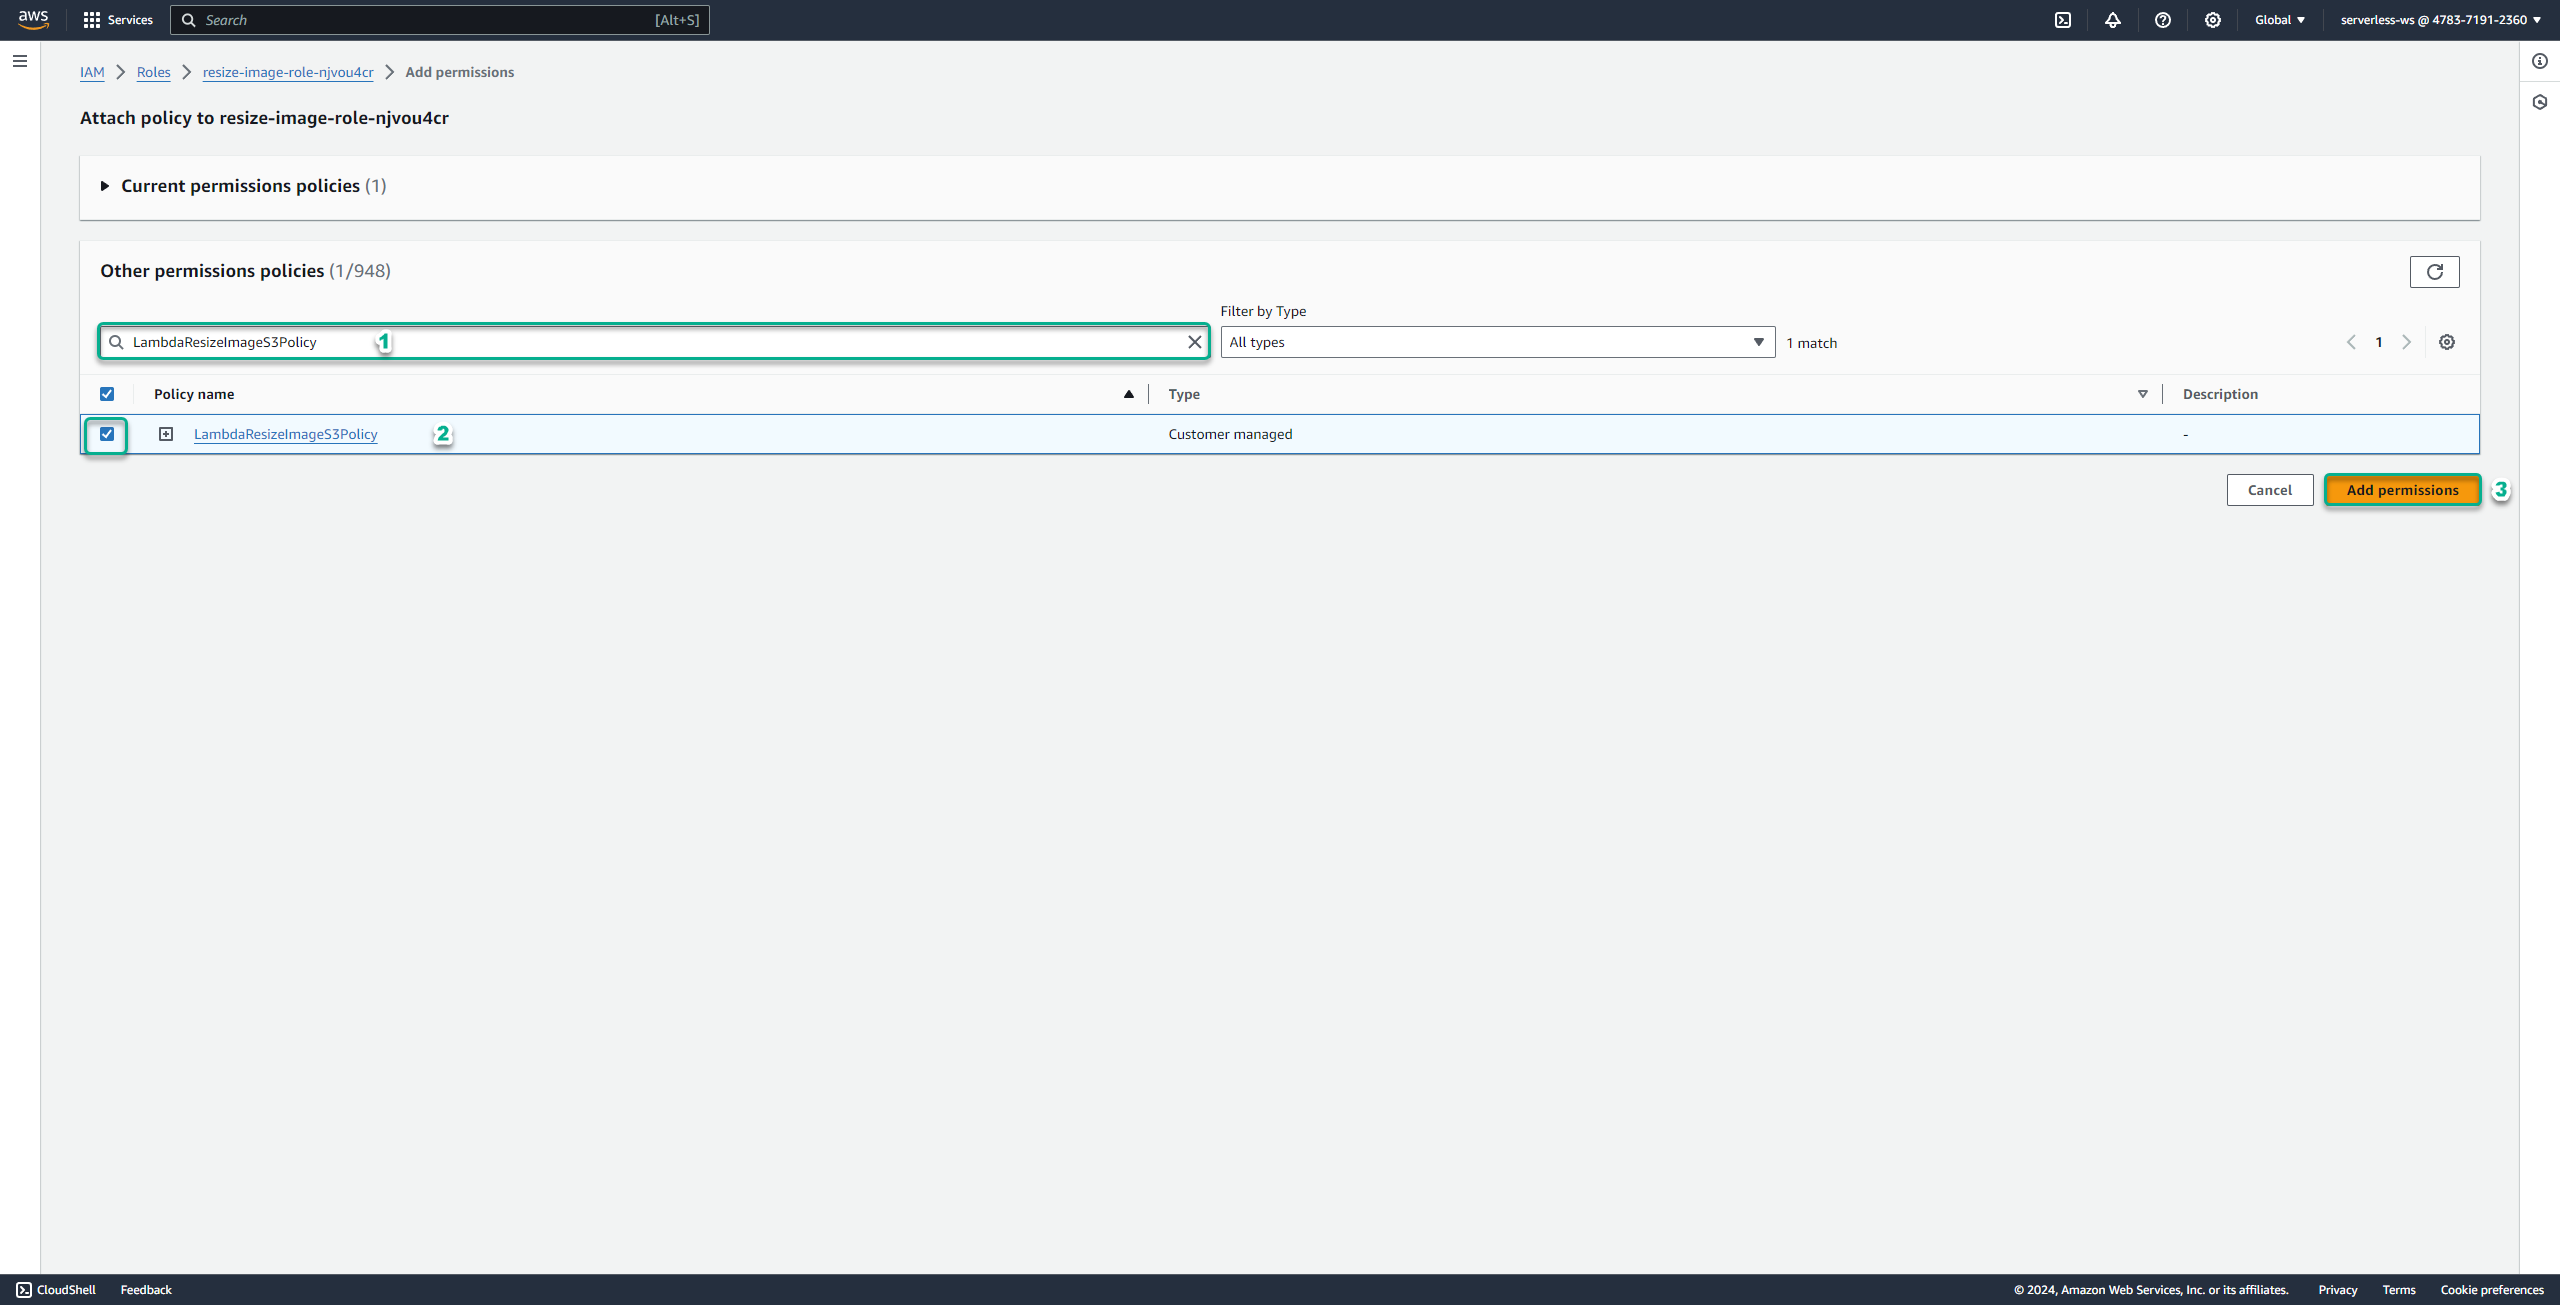Click the help circle icon in top bar
Screen dimensions: 2560x1305
(x=2161, y=20)
